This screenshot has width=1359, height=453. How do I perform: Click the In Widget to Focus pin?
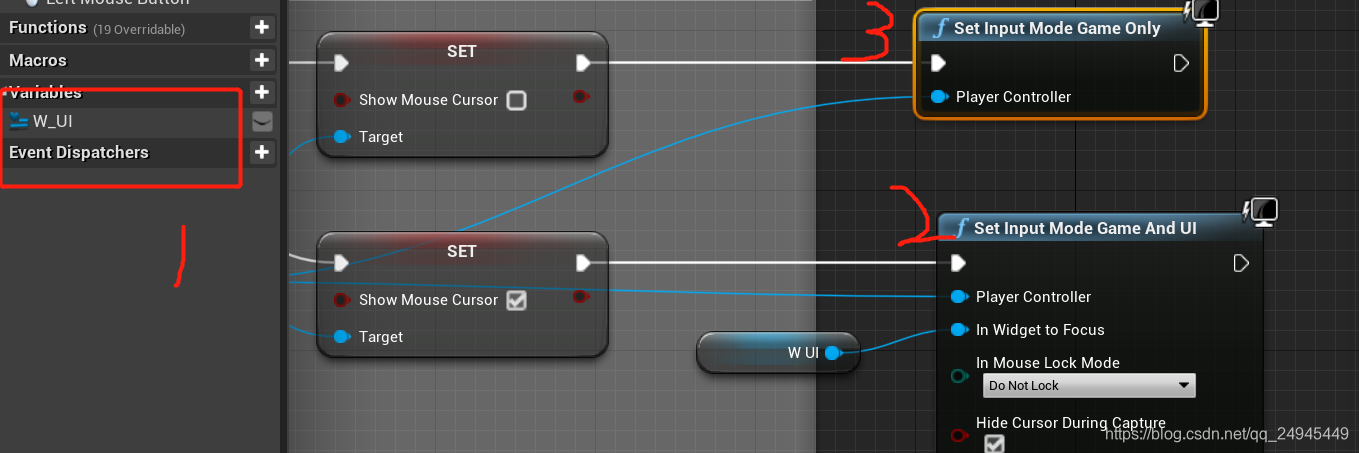point(959,329)
